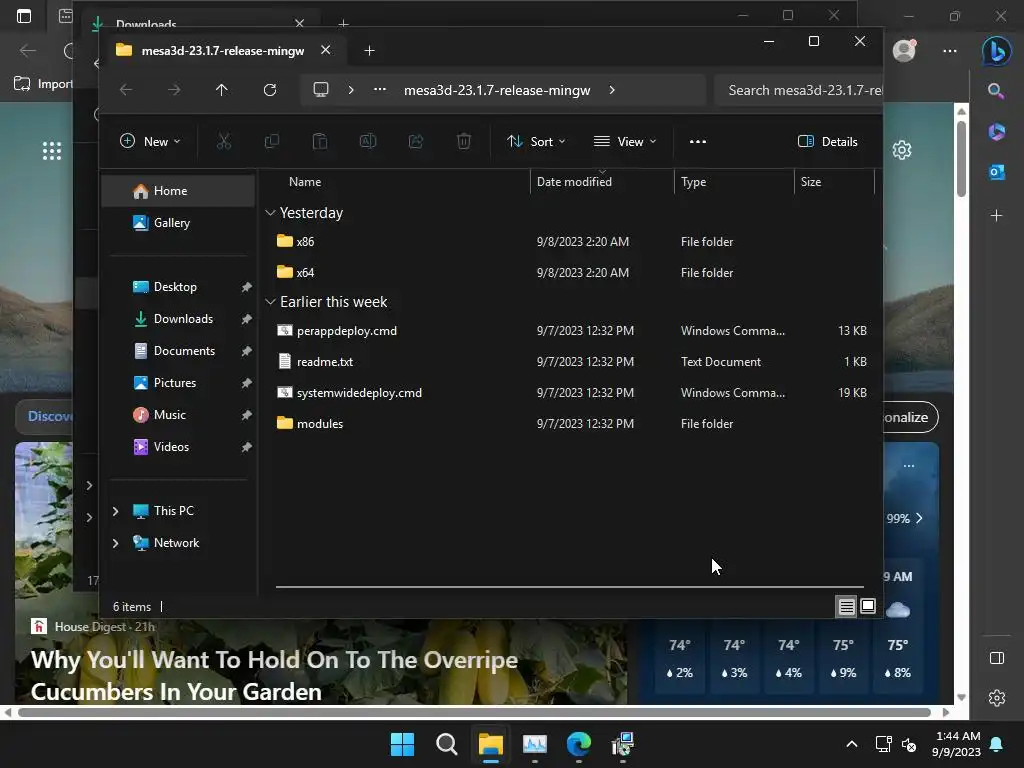Click the Back navigation arrow in Explorer
The height and width of the screenshot is (768, 1024).
point(126,90)
